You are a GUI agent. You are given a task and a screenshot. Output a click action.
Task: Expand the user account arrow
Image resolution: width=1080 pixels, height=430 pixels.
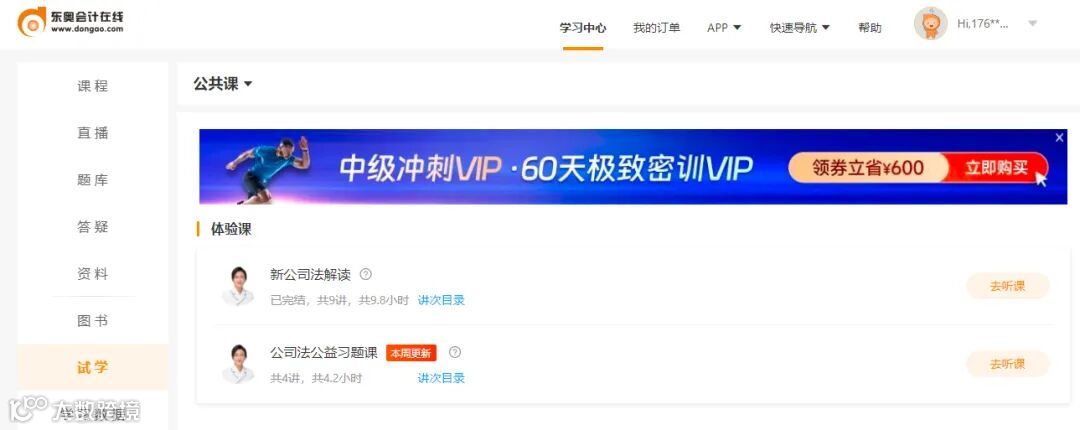coord(1032,24)
